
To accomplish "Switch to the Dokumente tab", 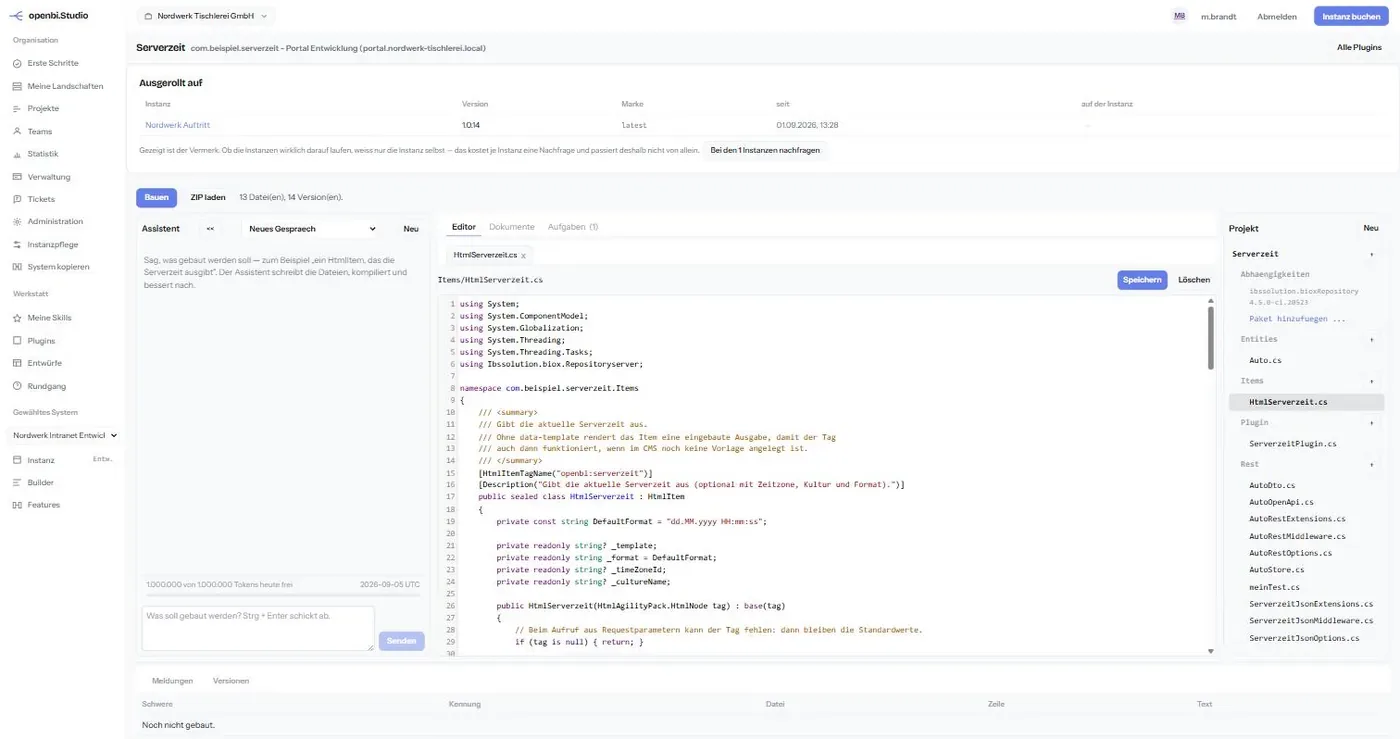I will 512,227.
